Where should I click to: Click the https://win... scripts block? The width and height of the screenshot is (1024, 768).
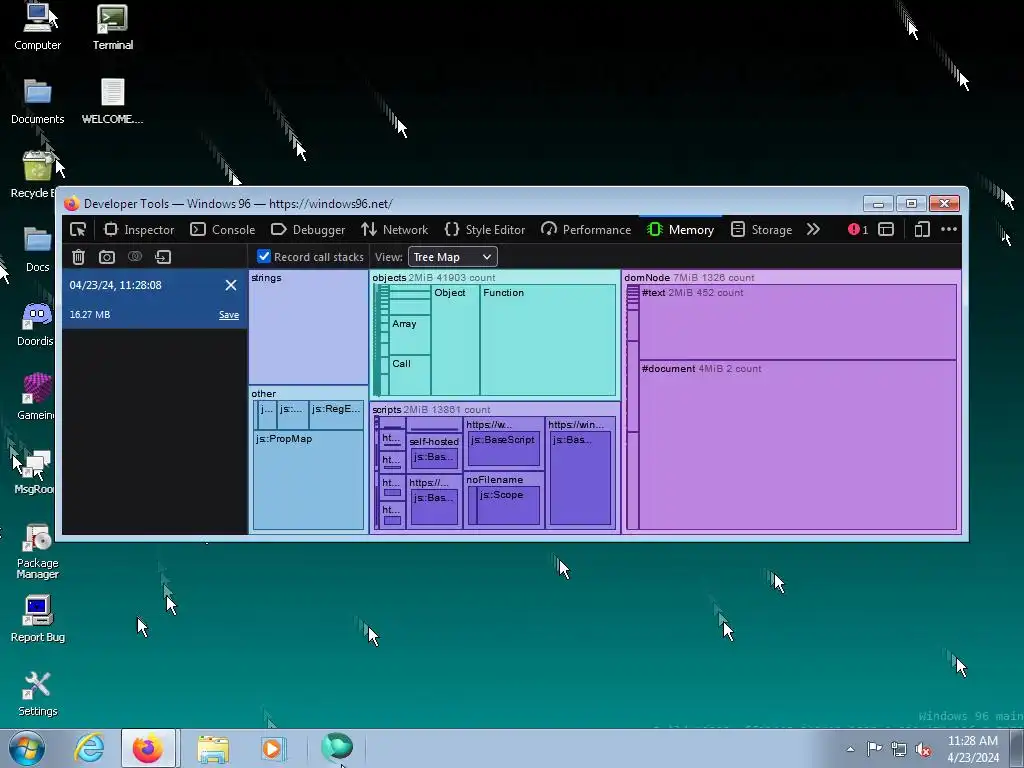[581, 472]
